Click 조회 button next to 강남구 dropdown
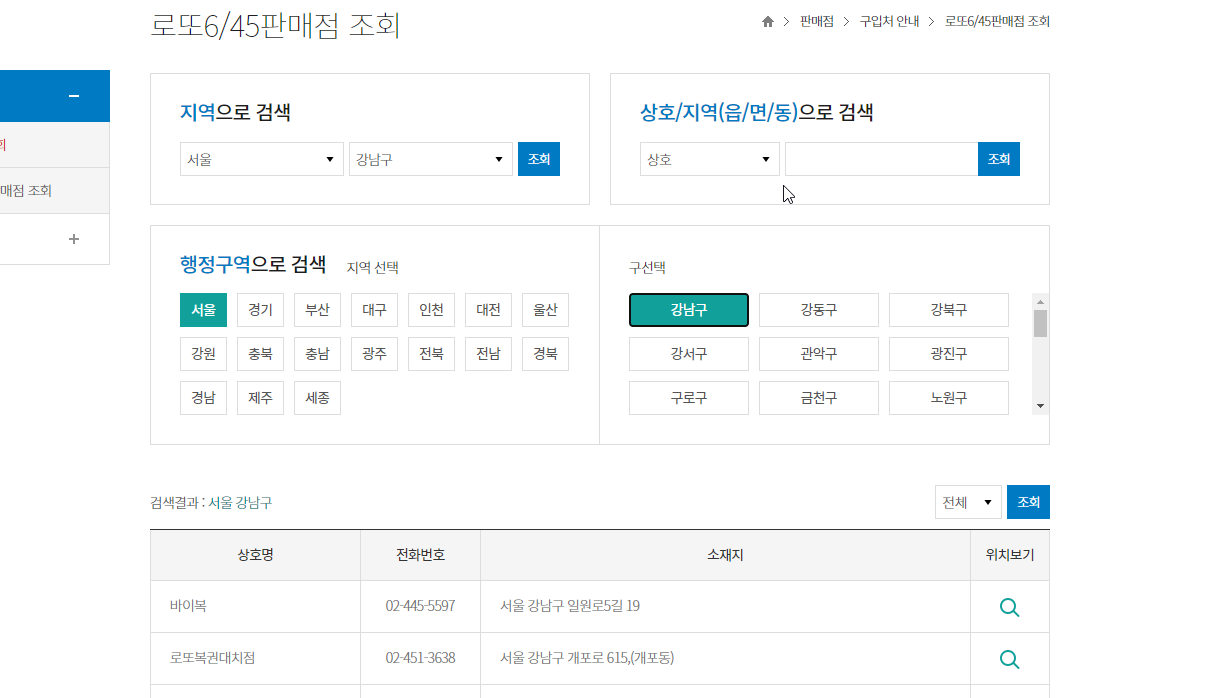The height and width of the screenshot is (698, 1220). 539,159
